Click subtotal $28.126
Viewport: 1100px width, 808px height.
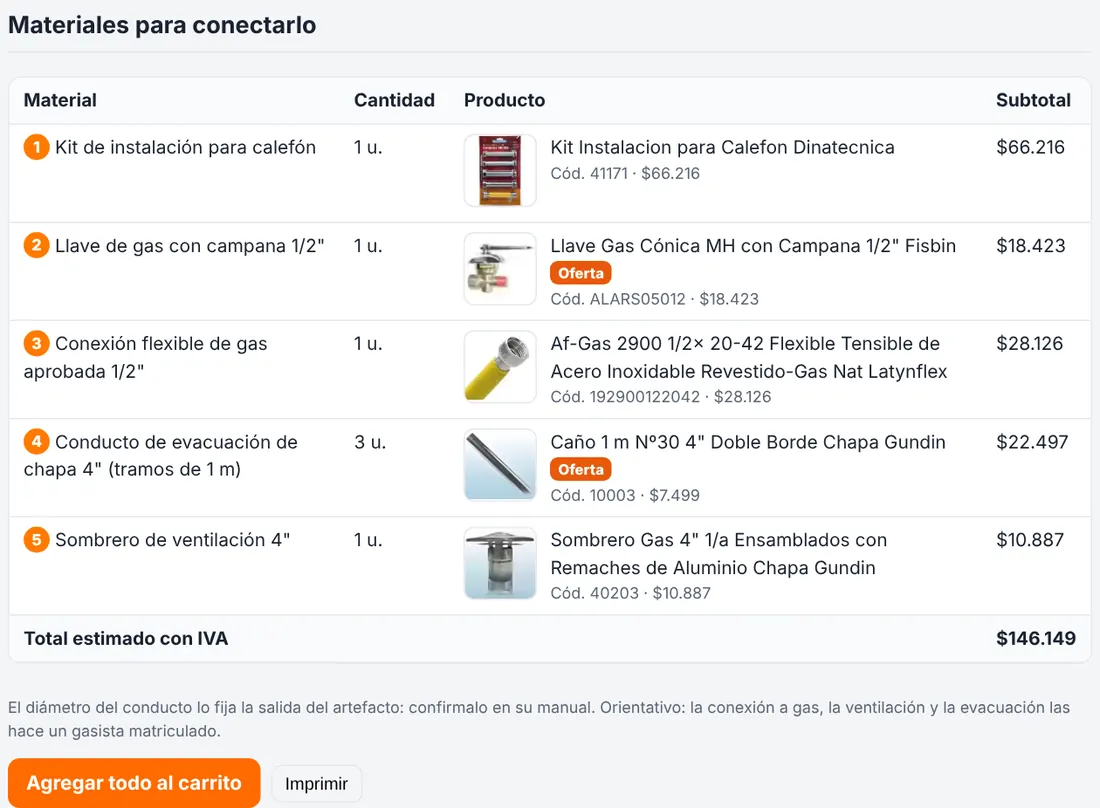[x=1030, y=344]
